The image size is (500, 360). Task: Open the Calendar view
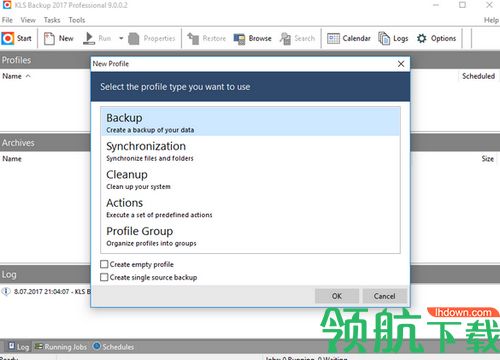tap(349, 39)
